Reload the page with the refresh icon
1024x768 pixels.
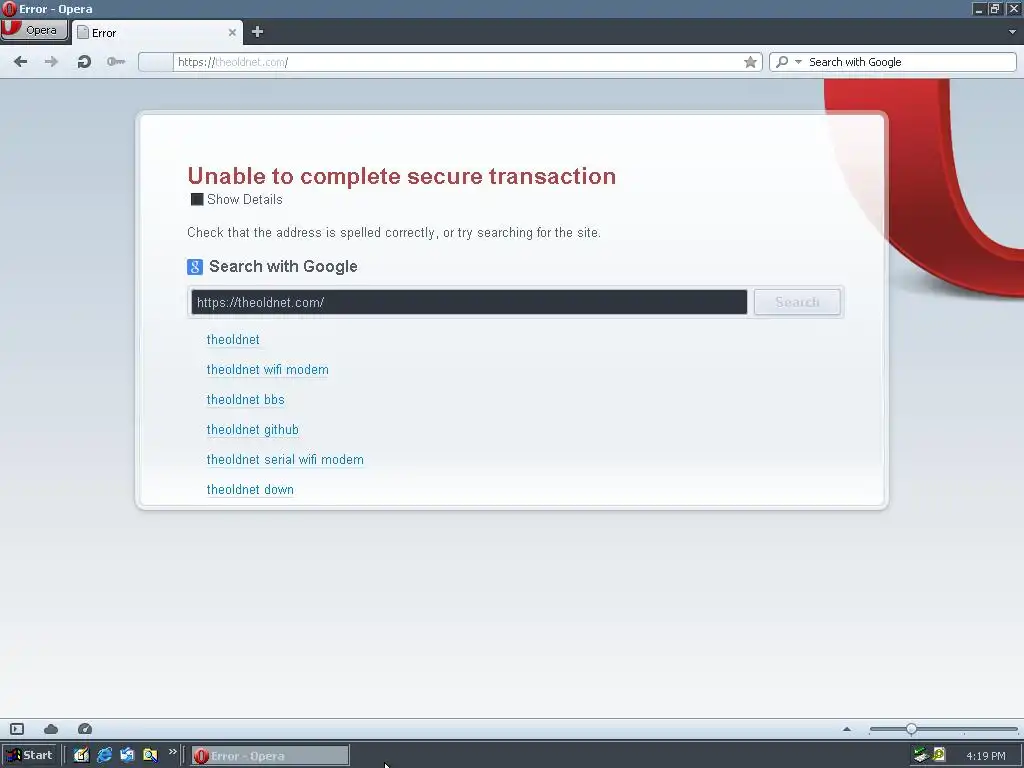tap(84, 61)
